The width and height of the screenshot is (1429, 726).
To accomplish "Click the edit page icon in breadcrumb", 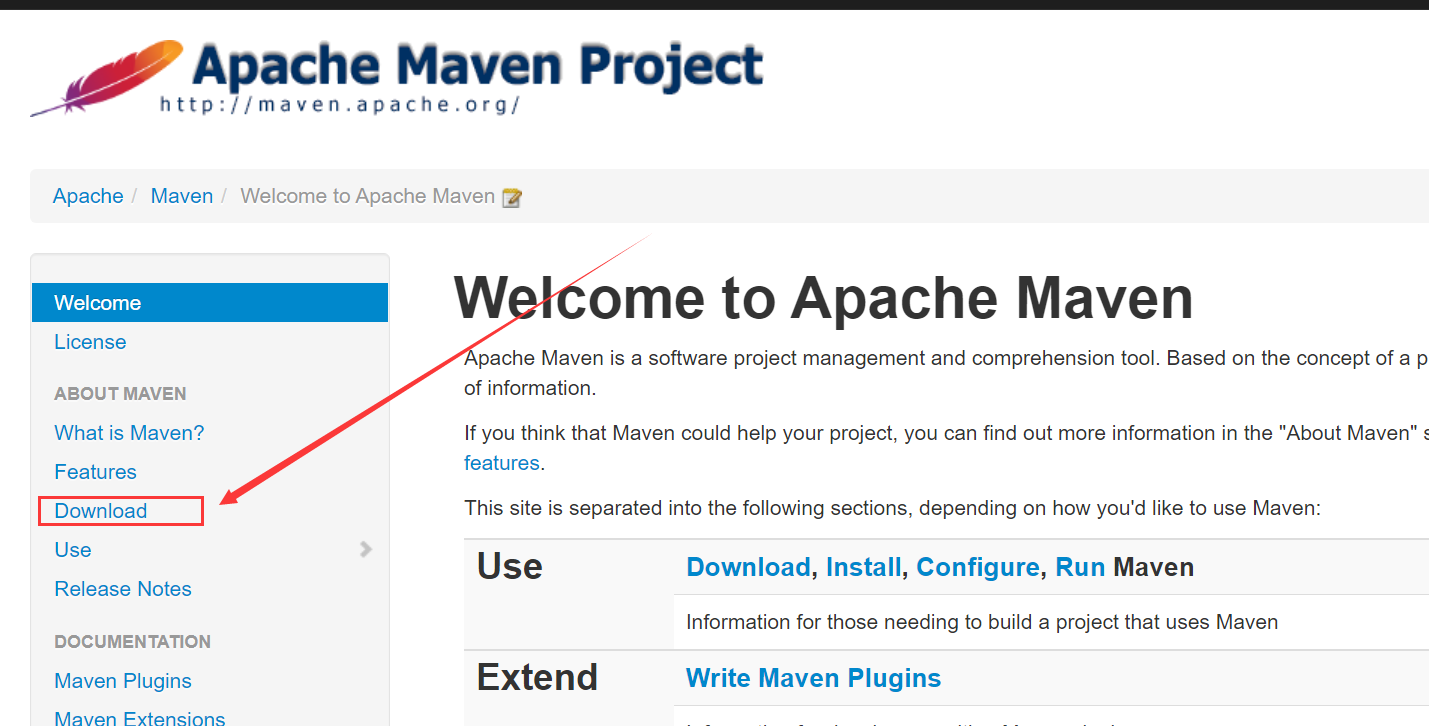I will [x=512, y=197].
